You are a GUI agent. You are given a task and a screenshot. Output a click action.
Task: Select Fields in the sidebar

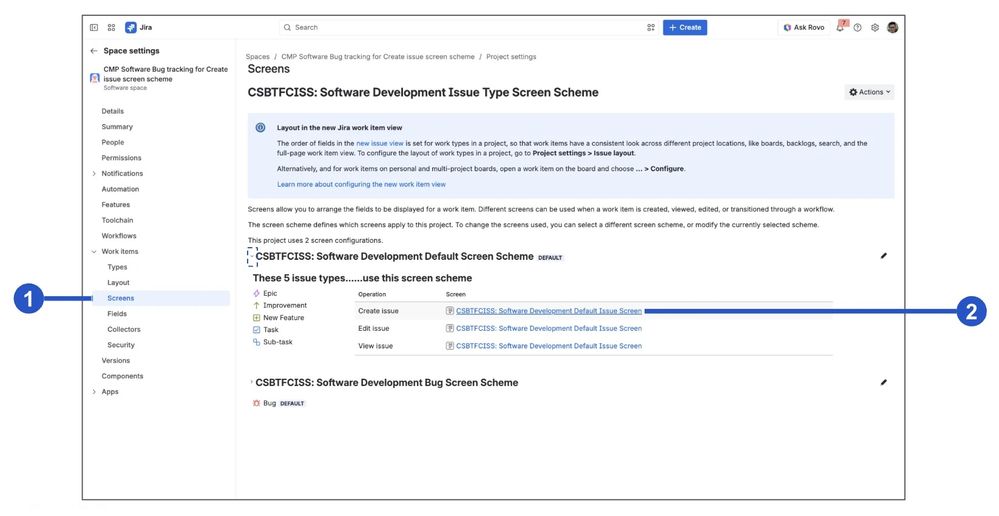[117, 313]
